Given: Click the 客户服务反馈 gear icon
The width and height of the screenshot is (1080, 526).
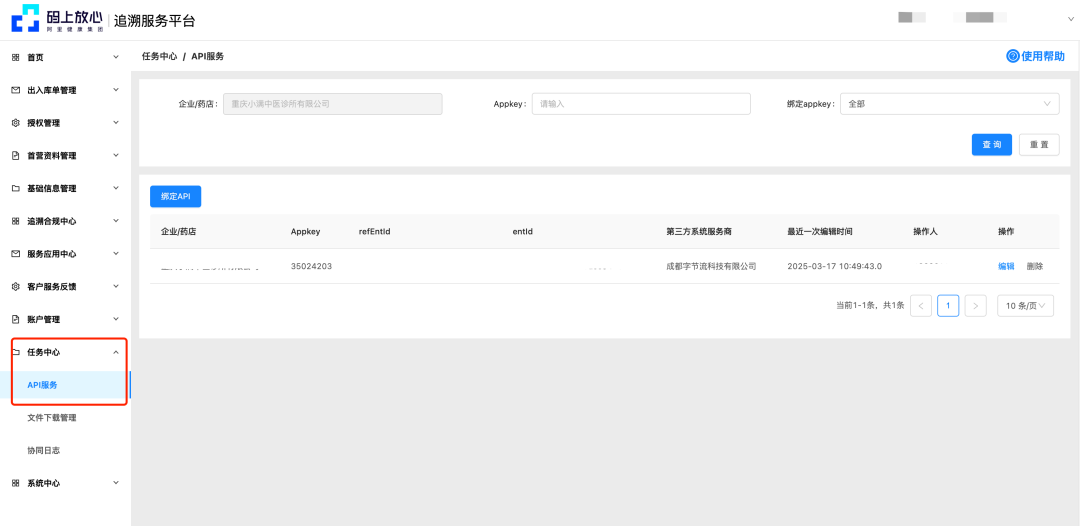Looking at the screenshot, I should tap(15, 286).
